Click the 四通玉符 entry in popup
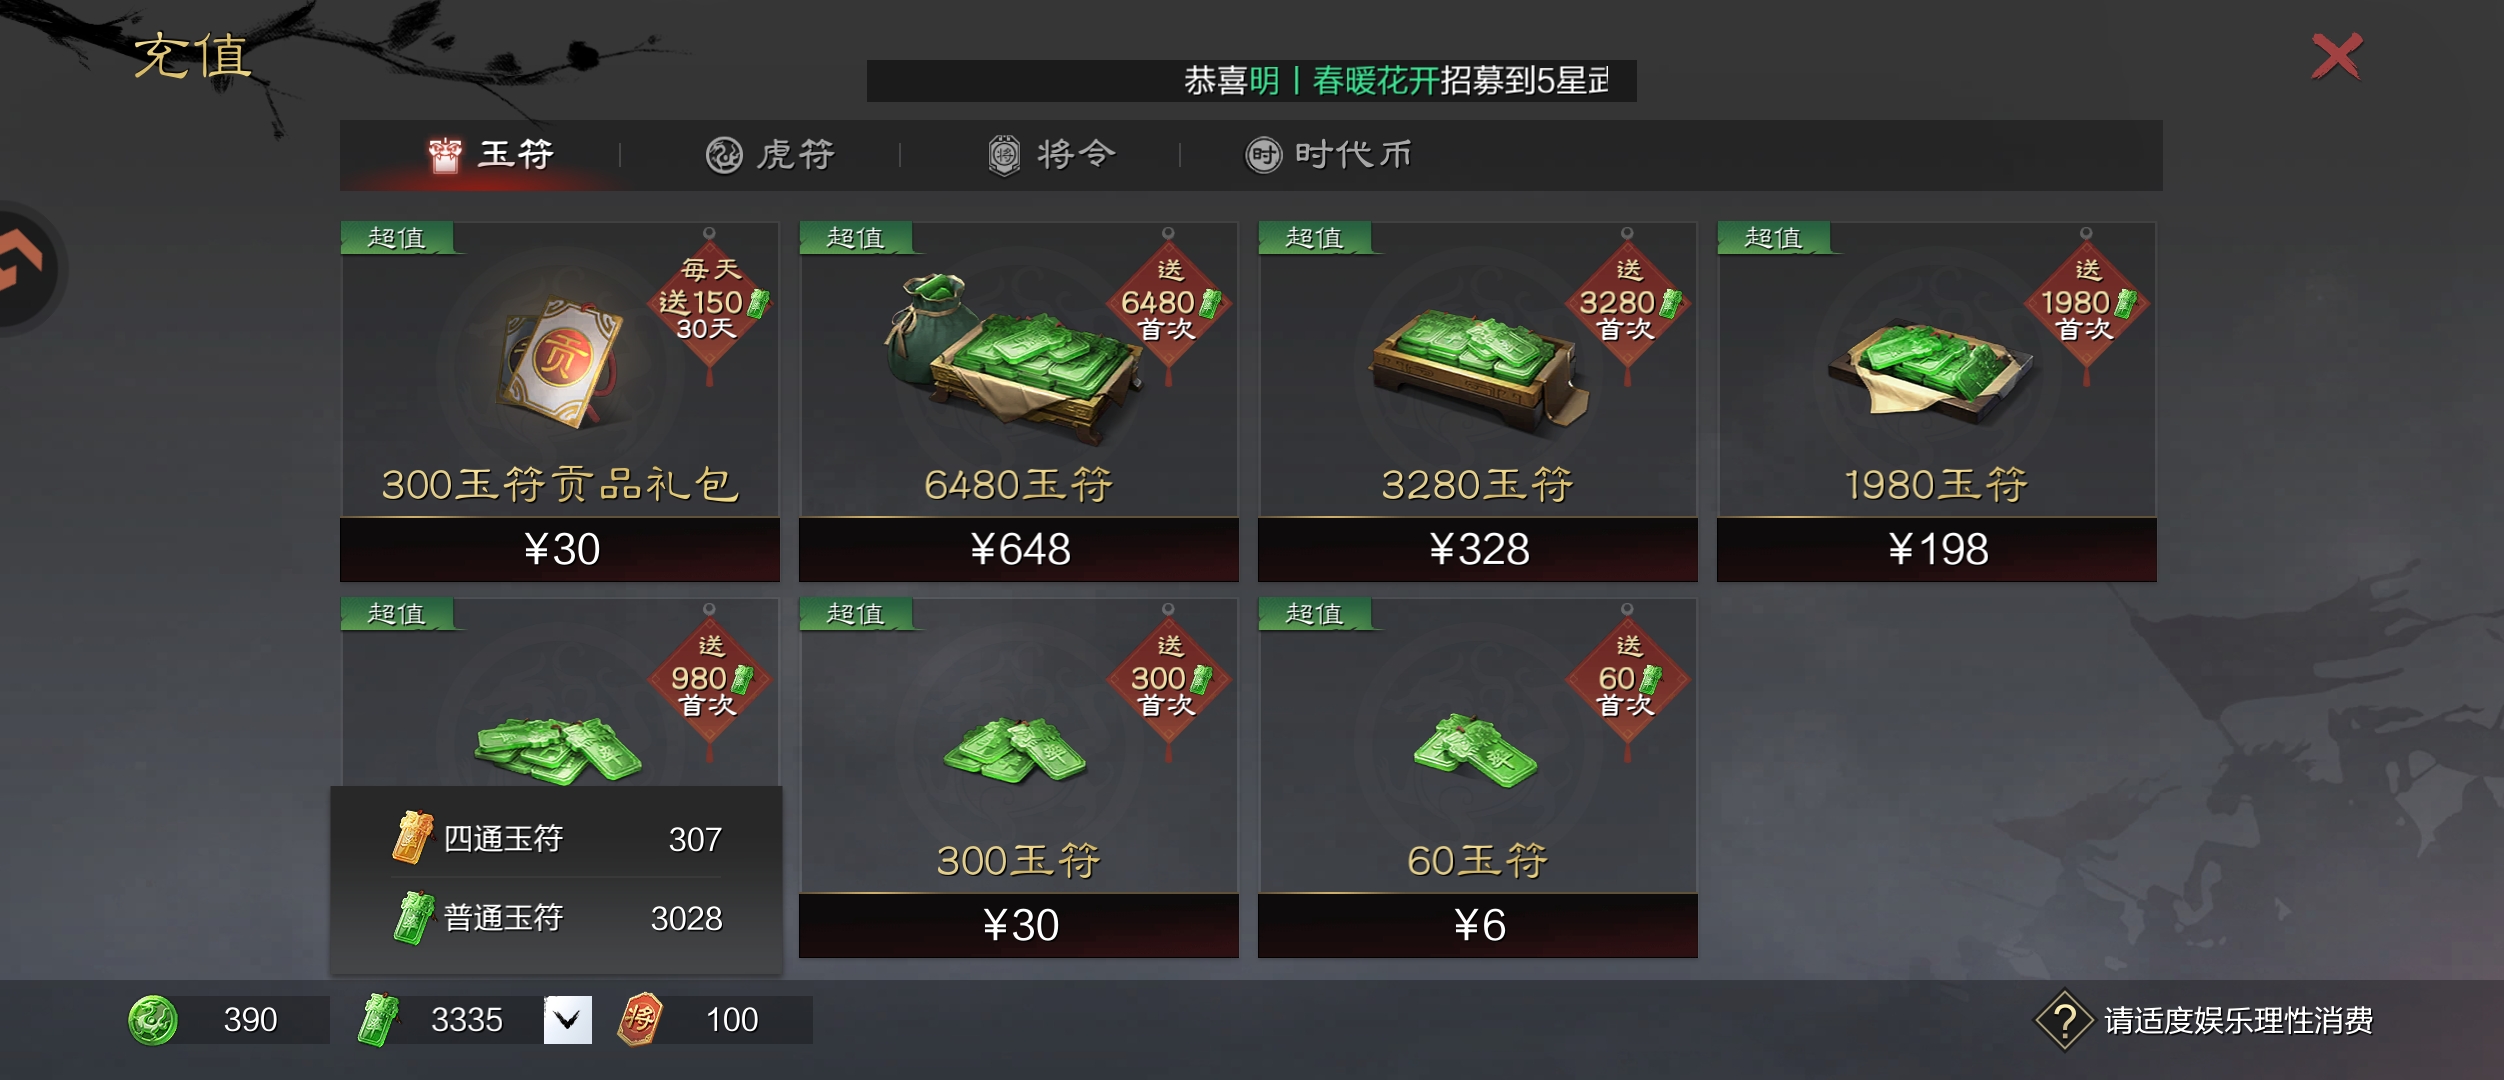The image size is (2504, 1080). pos(556,838)
